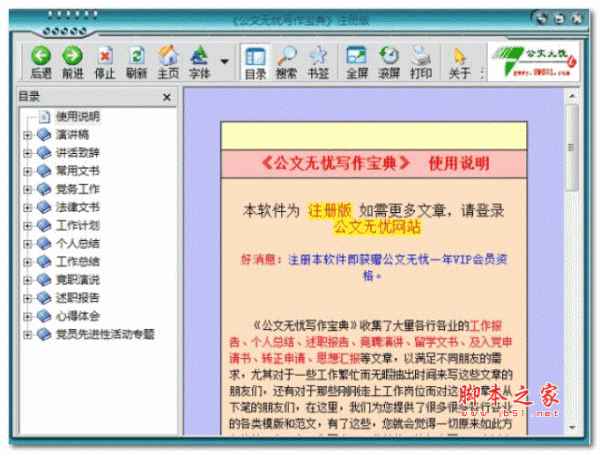Expand the 演讲稿 tree node
This screenshot has height=454, width=600.
coord(27,135)
